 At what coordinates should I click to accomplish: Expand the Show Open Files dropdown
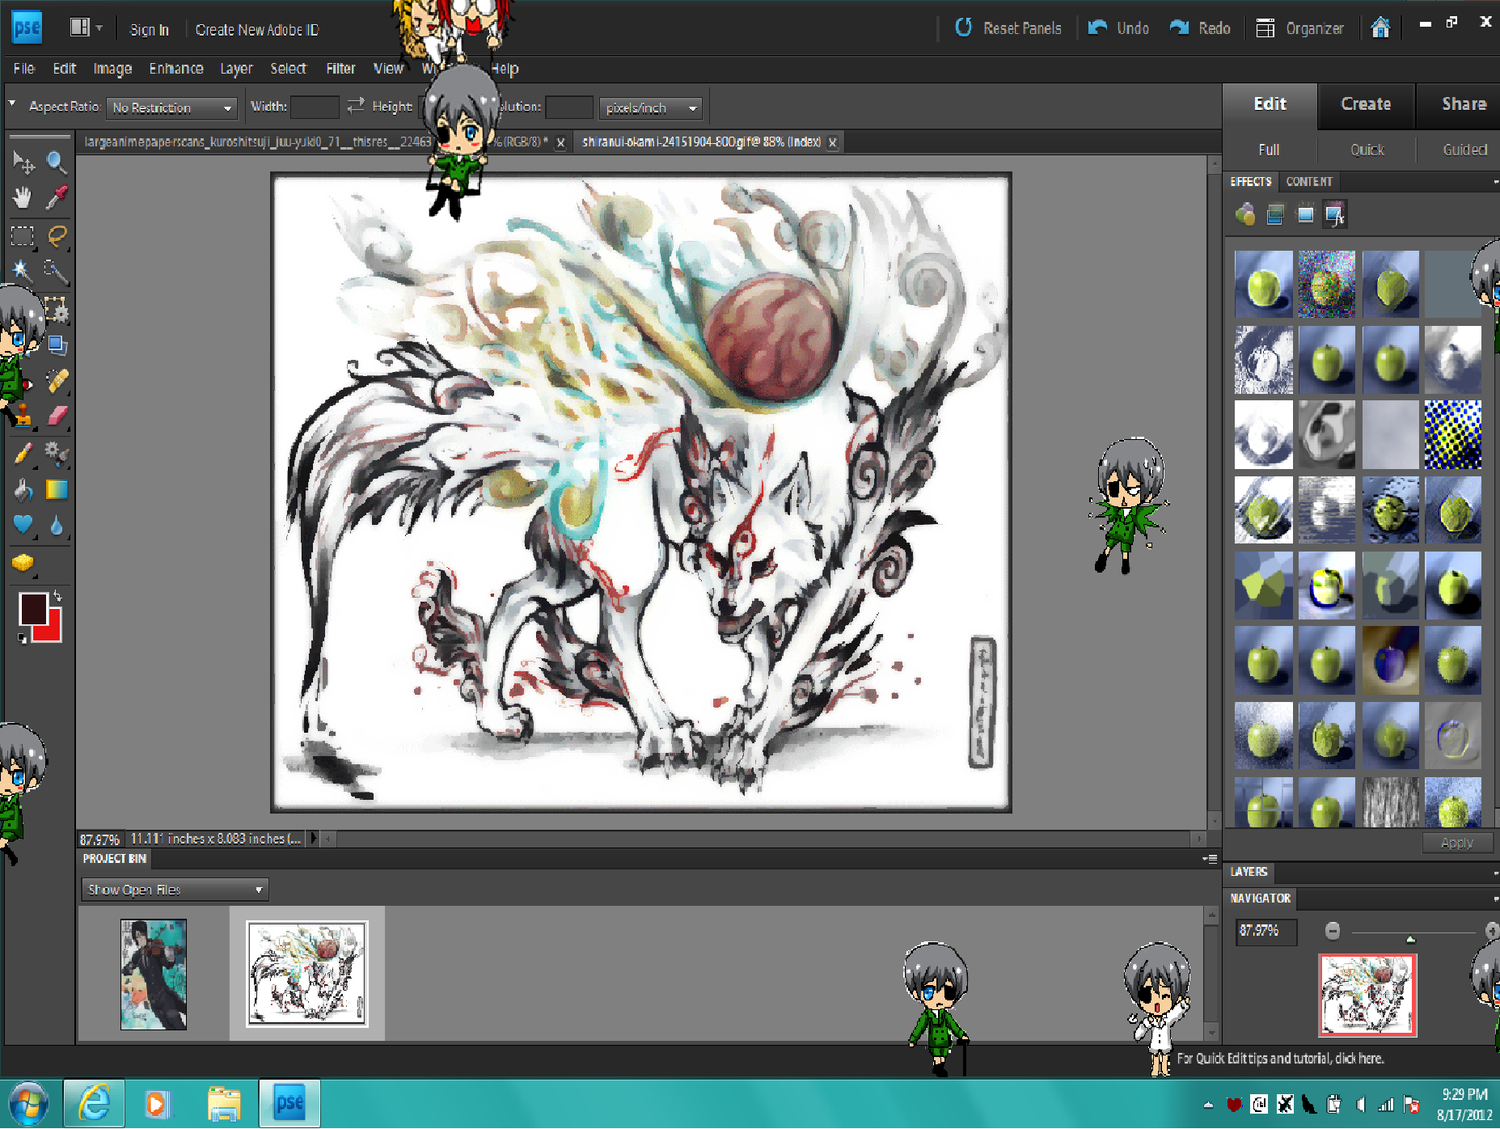pyautogui.click(x=175, y=889)
